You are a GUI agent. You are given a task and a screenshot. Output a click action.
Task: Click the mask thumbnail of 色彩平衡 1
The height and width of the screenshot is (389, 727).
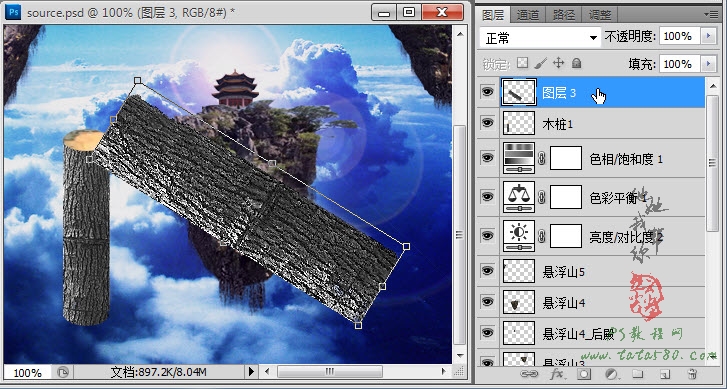[566, 198]
